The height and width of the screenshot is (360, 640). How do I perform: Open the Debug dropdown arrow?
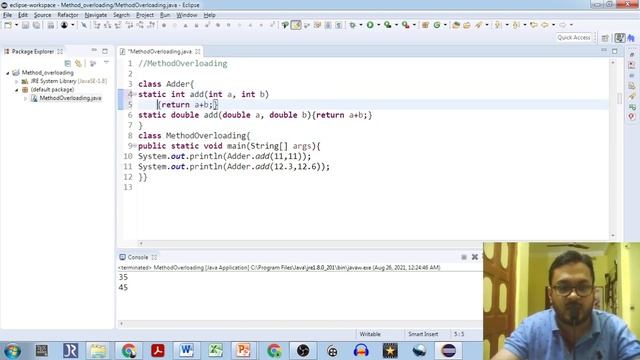pyautogui.click(x=361, y=25)
